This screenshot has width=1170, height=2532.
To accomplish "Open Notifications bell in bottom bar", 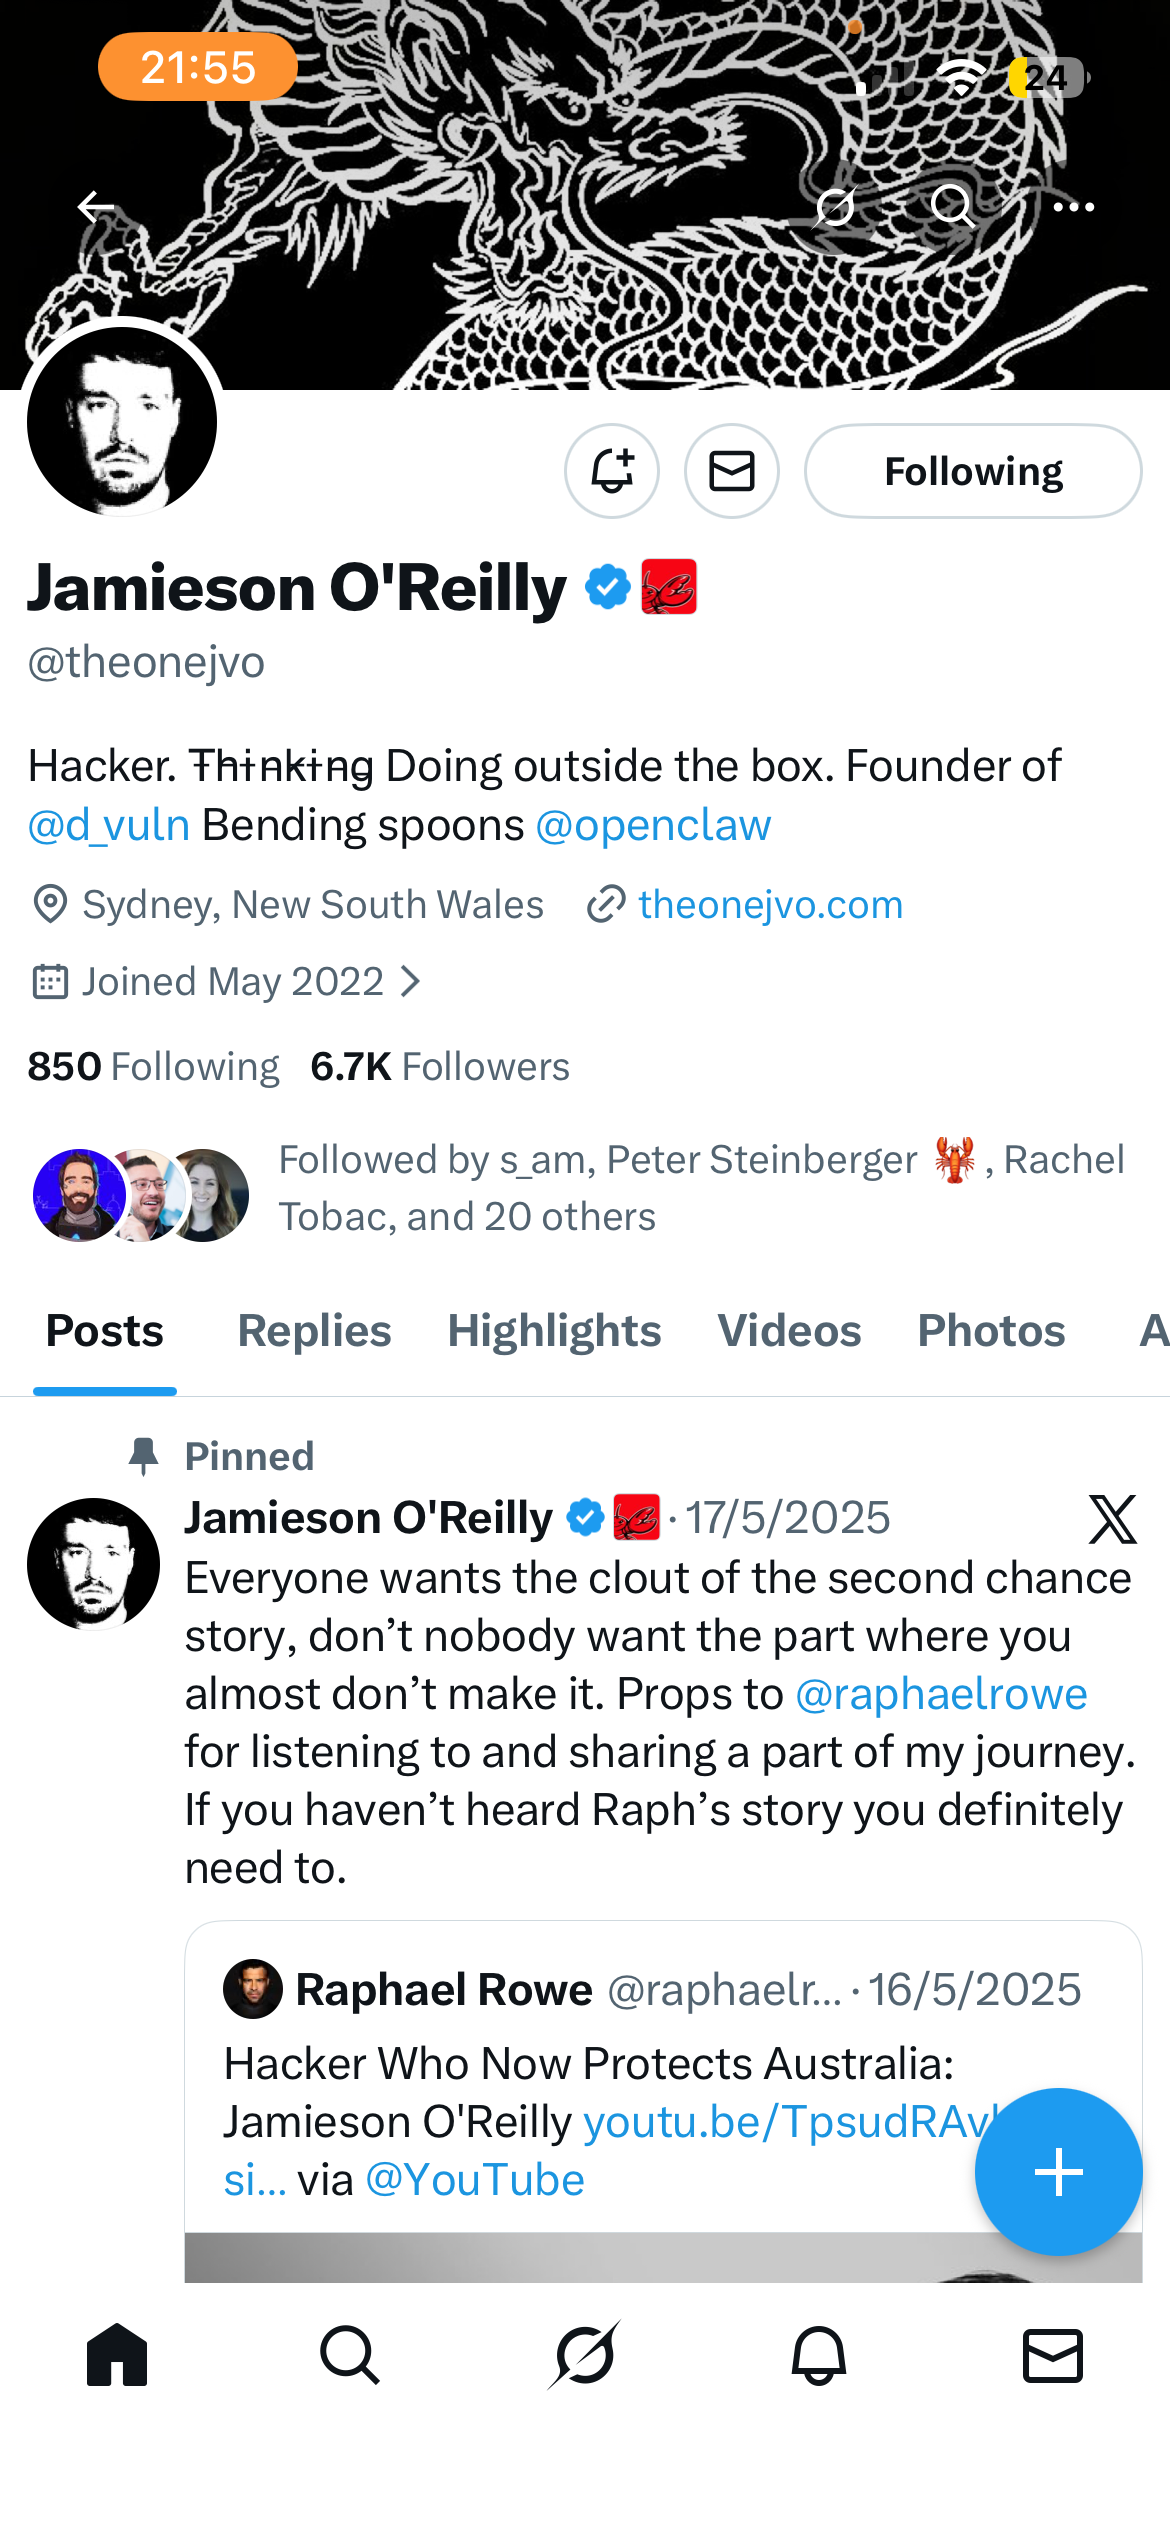I will coord(819,2355).
